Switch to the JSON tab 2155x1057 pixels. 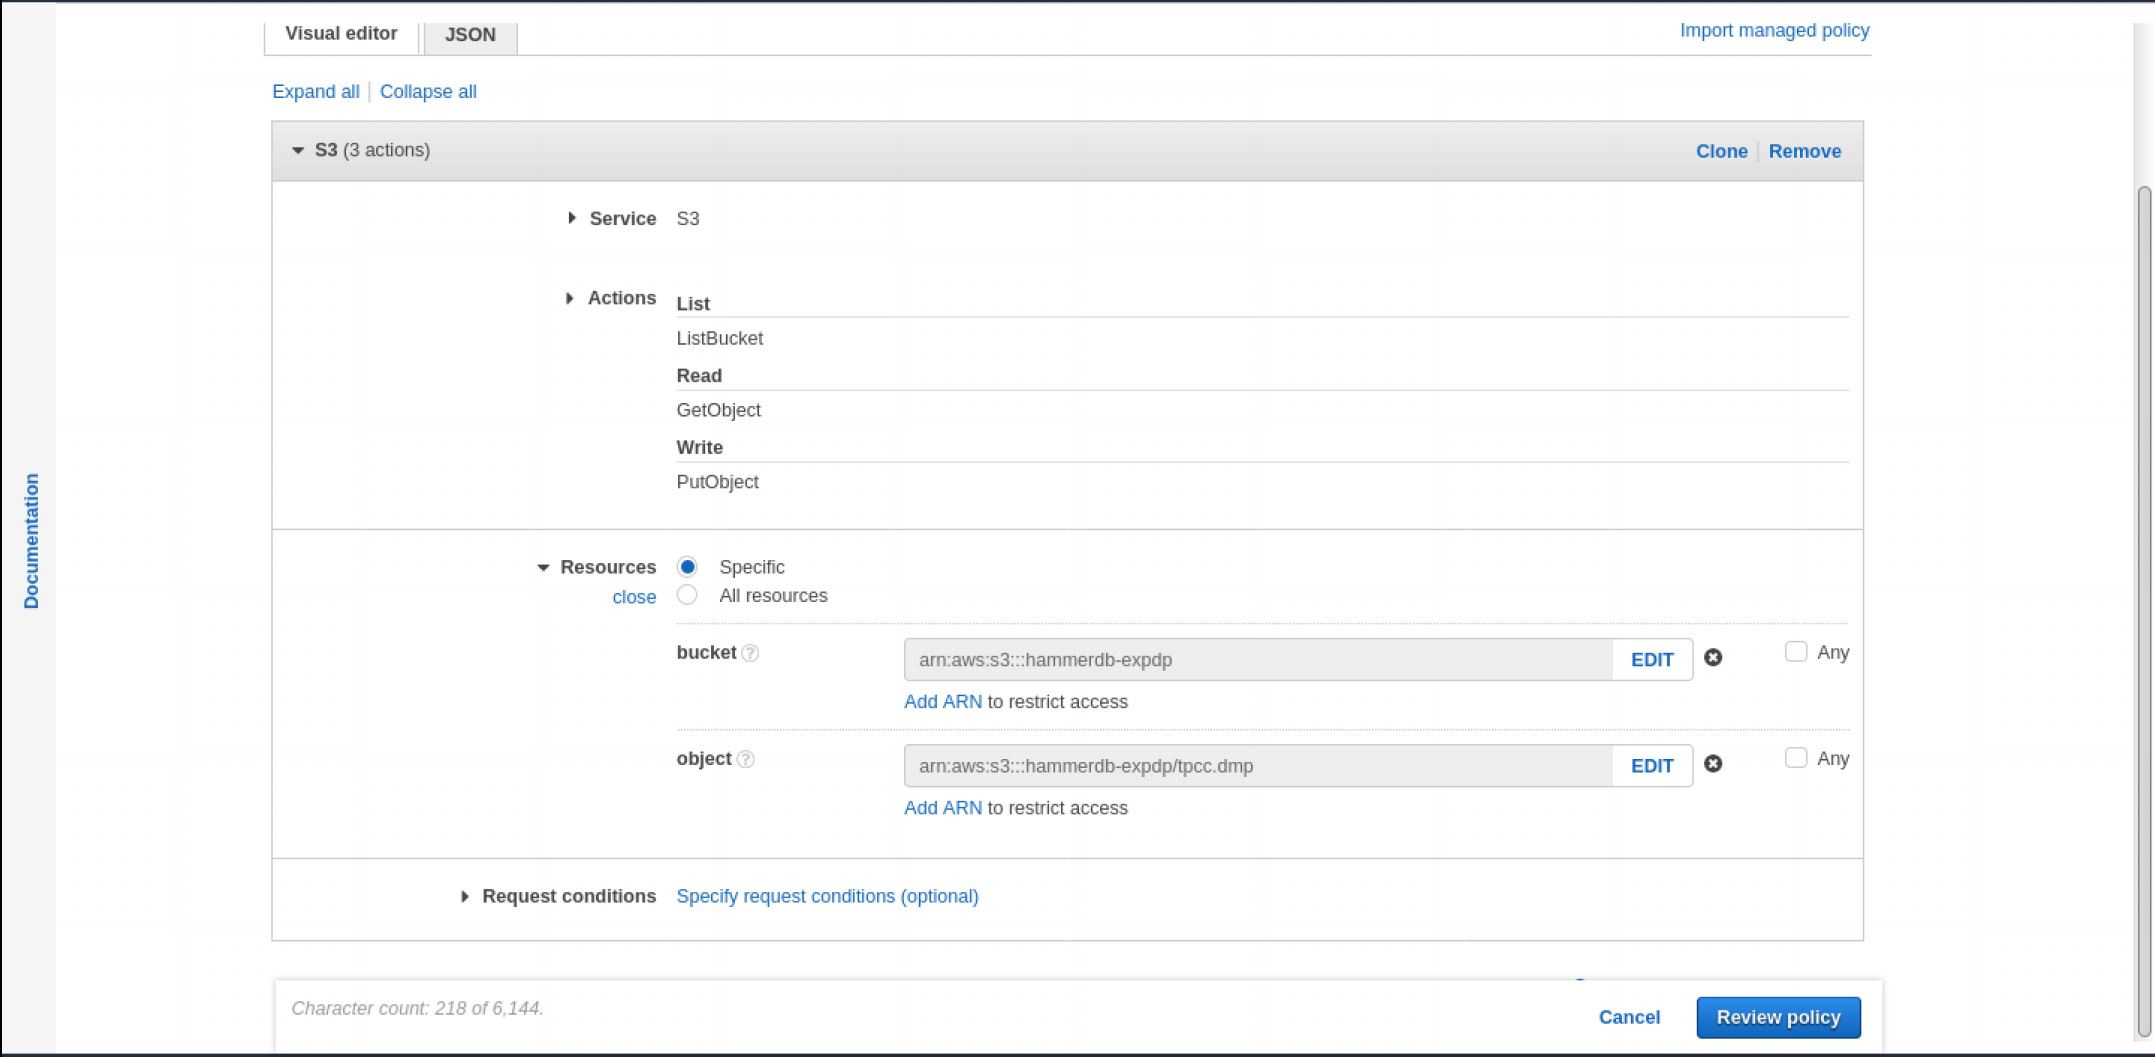point(470,35)
